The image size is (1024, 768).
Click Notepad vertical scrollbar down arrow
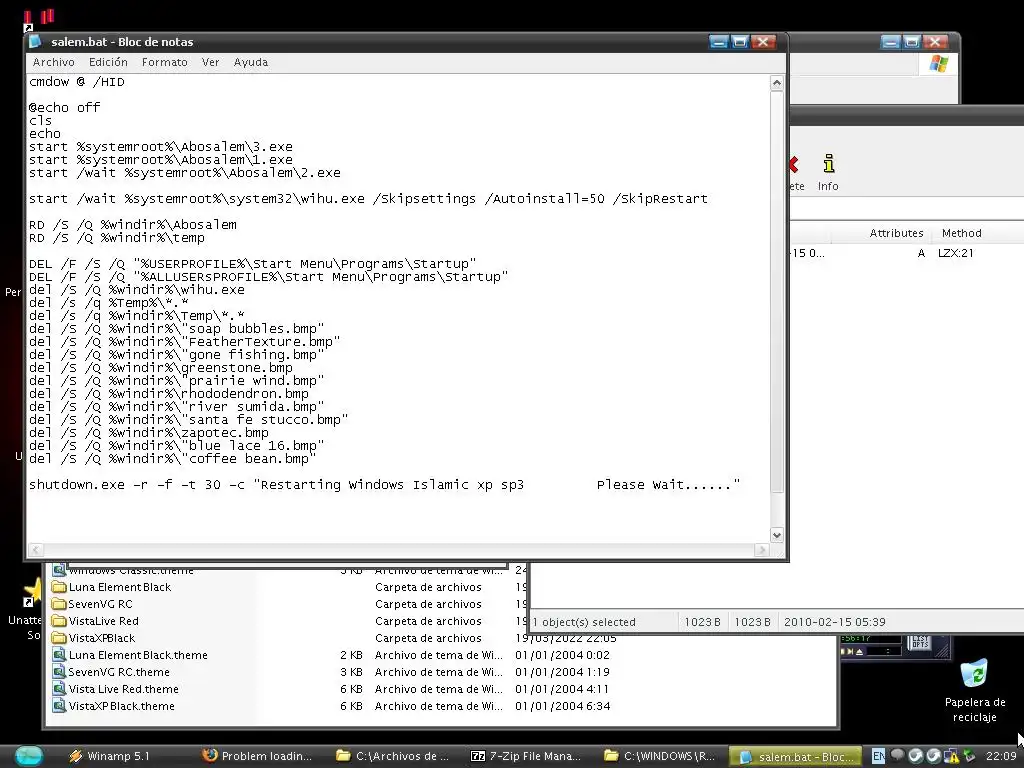(776, 535)
